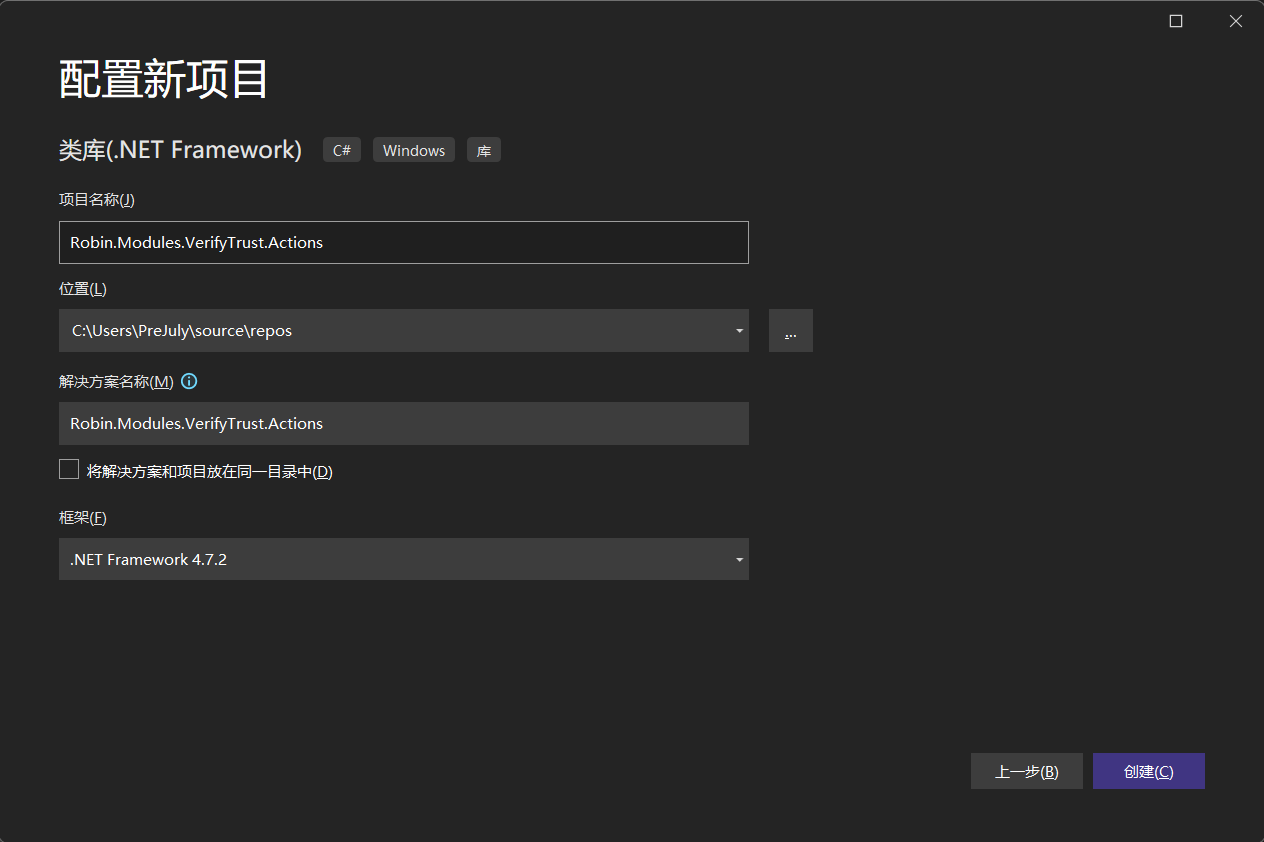
Task: Click the 解决方案名称(M) label
Action: [x=116, y=381]
